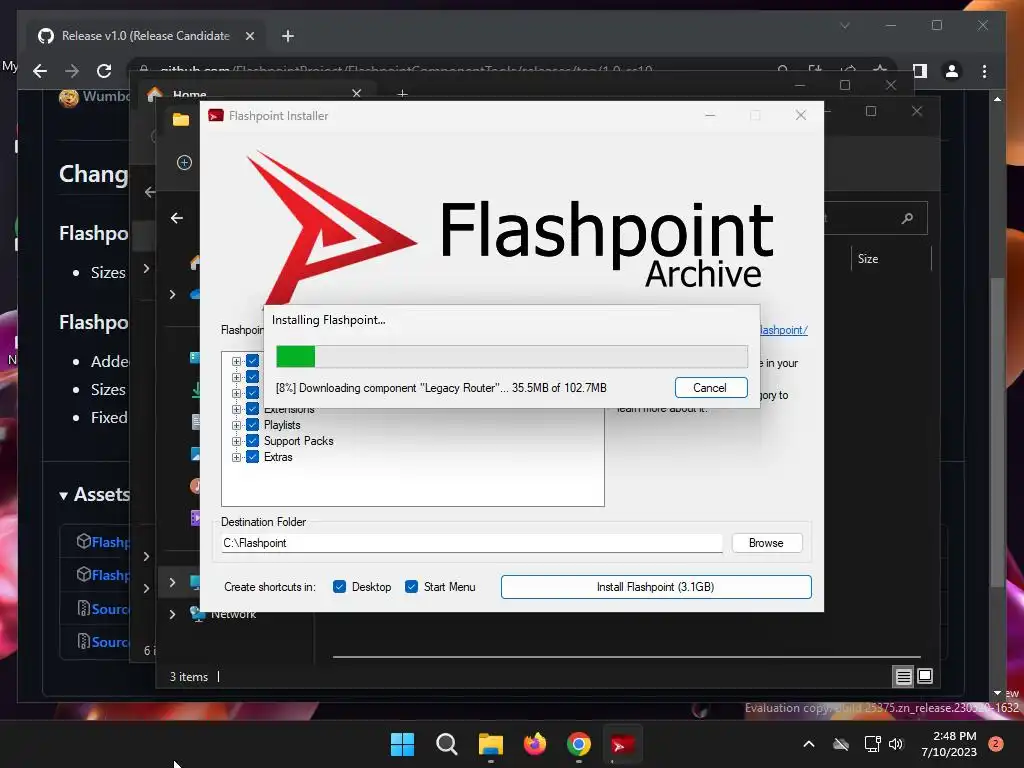Close the Home tab in File Explorer
The image size is (1024, 768).
point(357,94)
